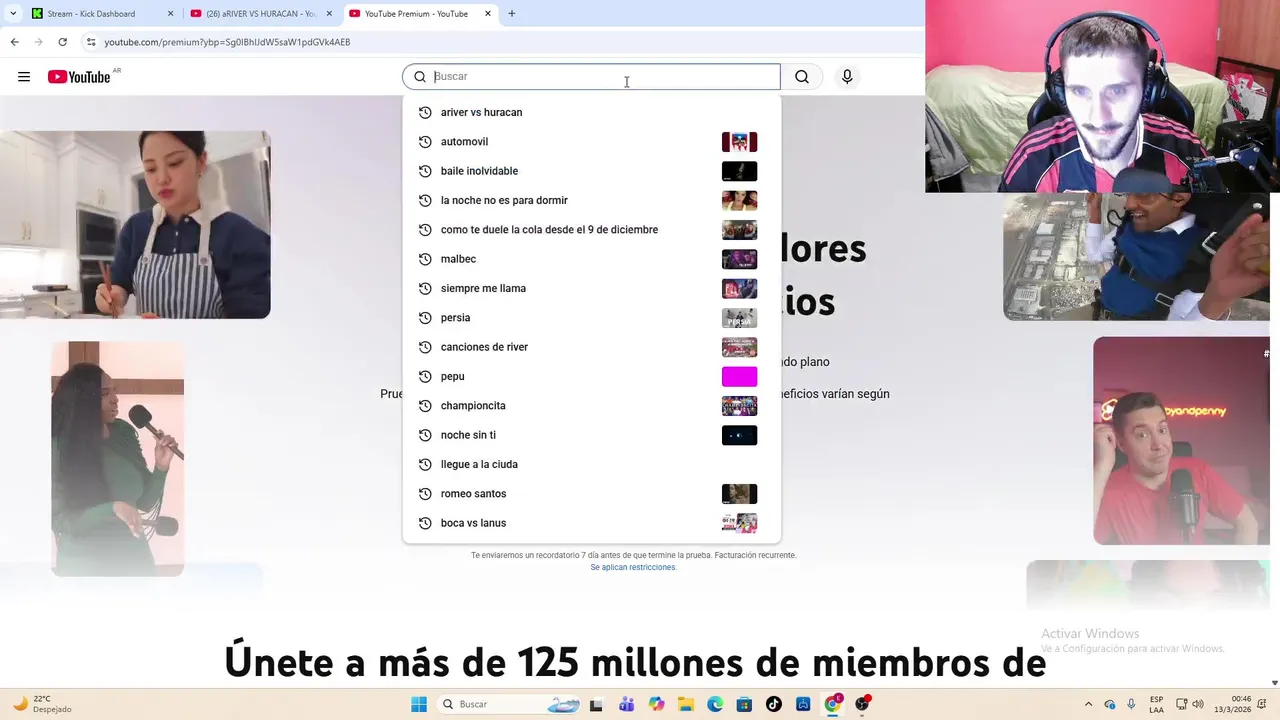
Task: Select suggestion "persia"
Action: pos(591,318)
